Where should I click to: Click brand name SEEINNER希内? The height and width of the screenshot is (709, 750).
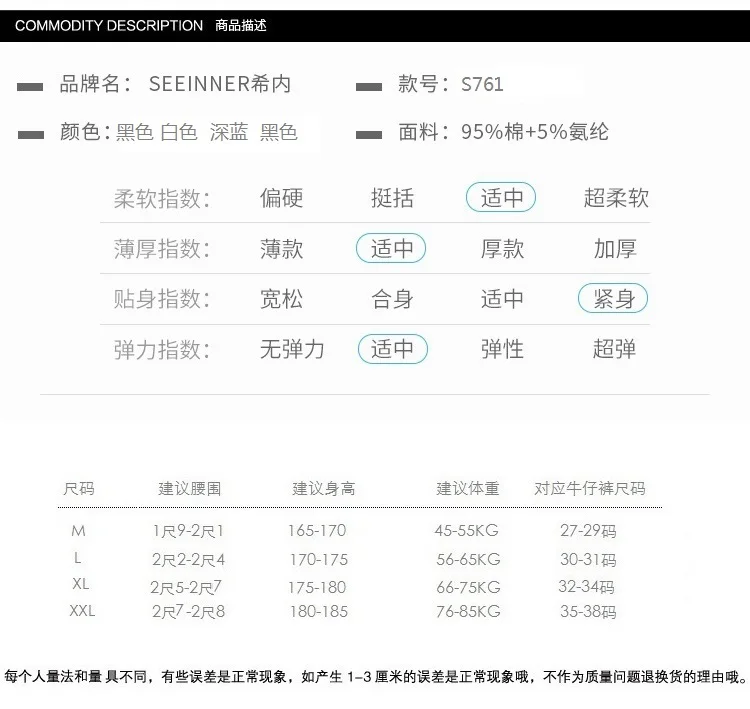(220, 84)
